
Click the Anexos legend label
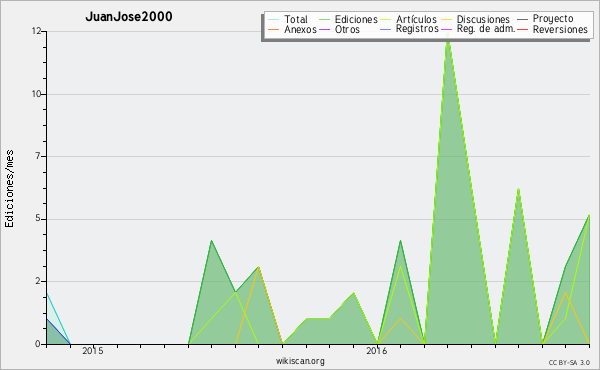coord(300,29)
